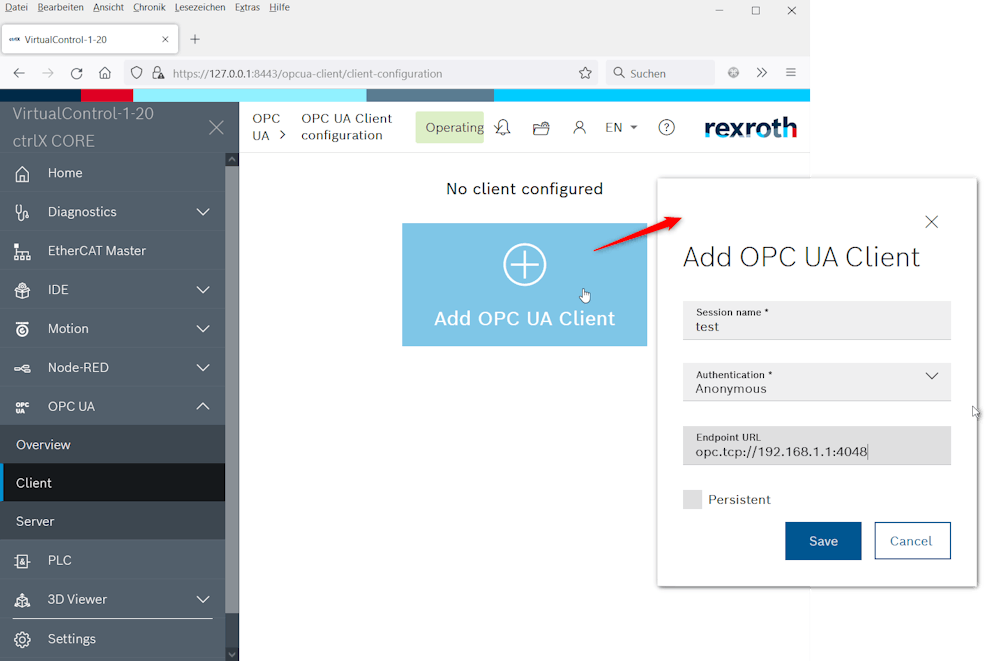Viewport: 999px width, 661px height.
Task: Click the plus icon to add client
Action: tap(524, 265)
